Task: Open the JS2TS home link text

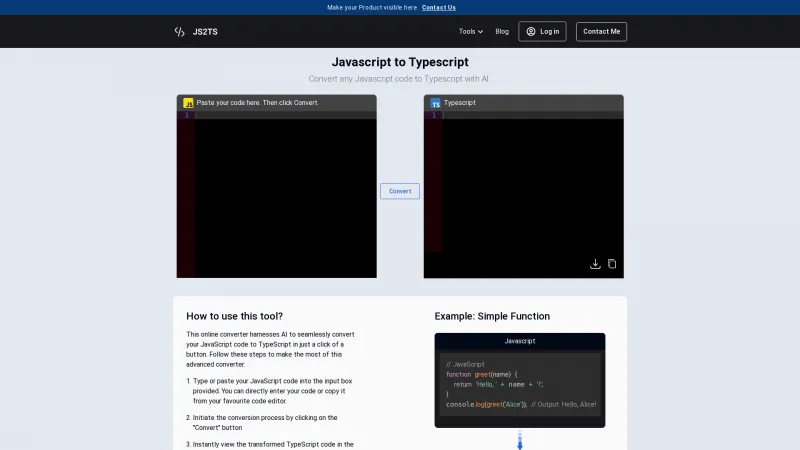Action: click(x=205, y=32)
